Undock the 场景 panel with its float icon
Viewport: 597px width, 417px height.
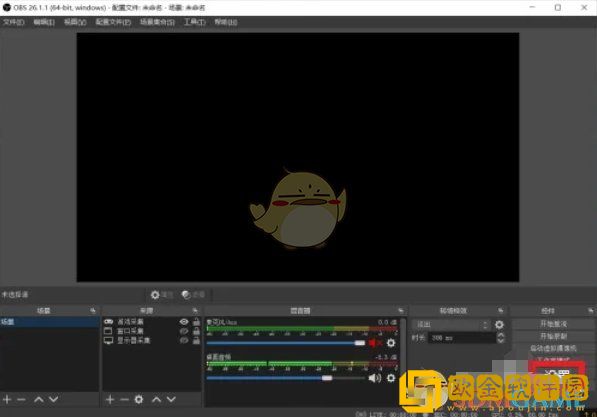[93, 311]
